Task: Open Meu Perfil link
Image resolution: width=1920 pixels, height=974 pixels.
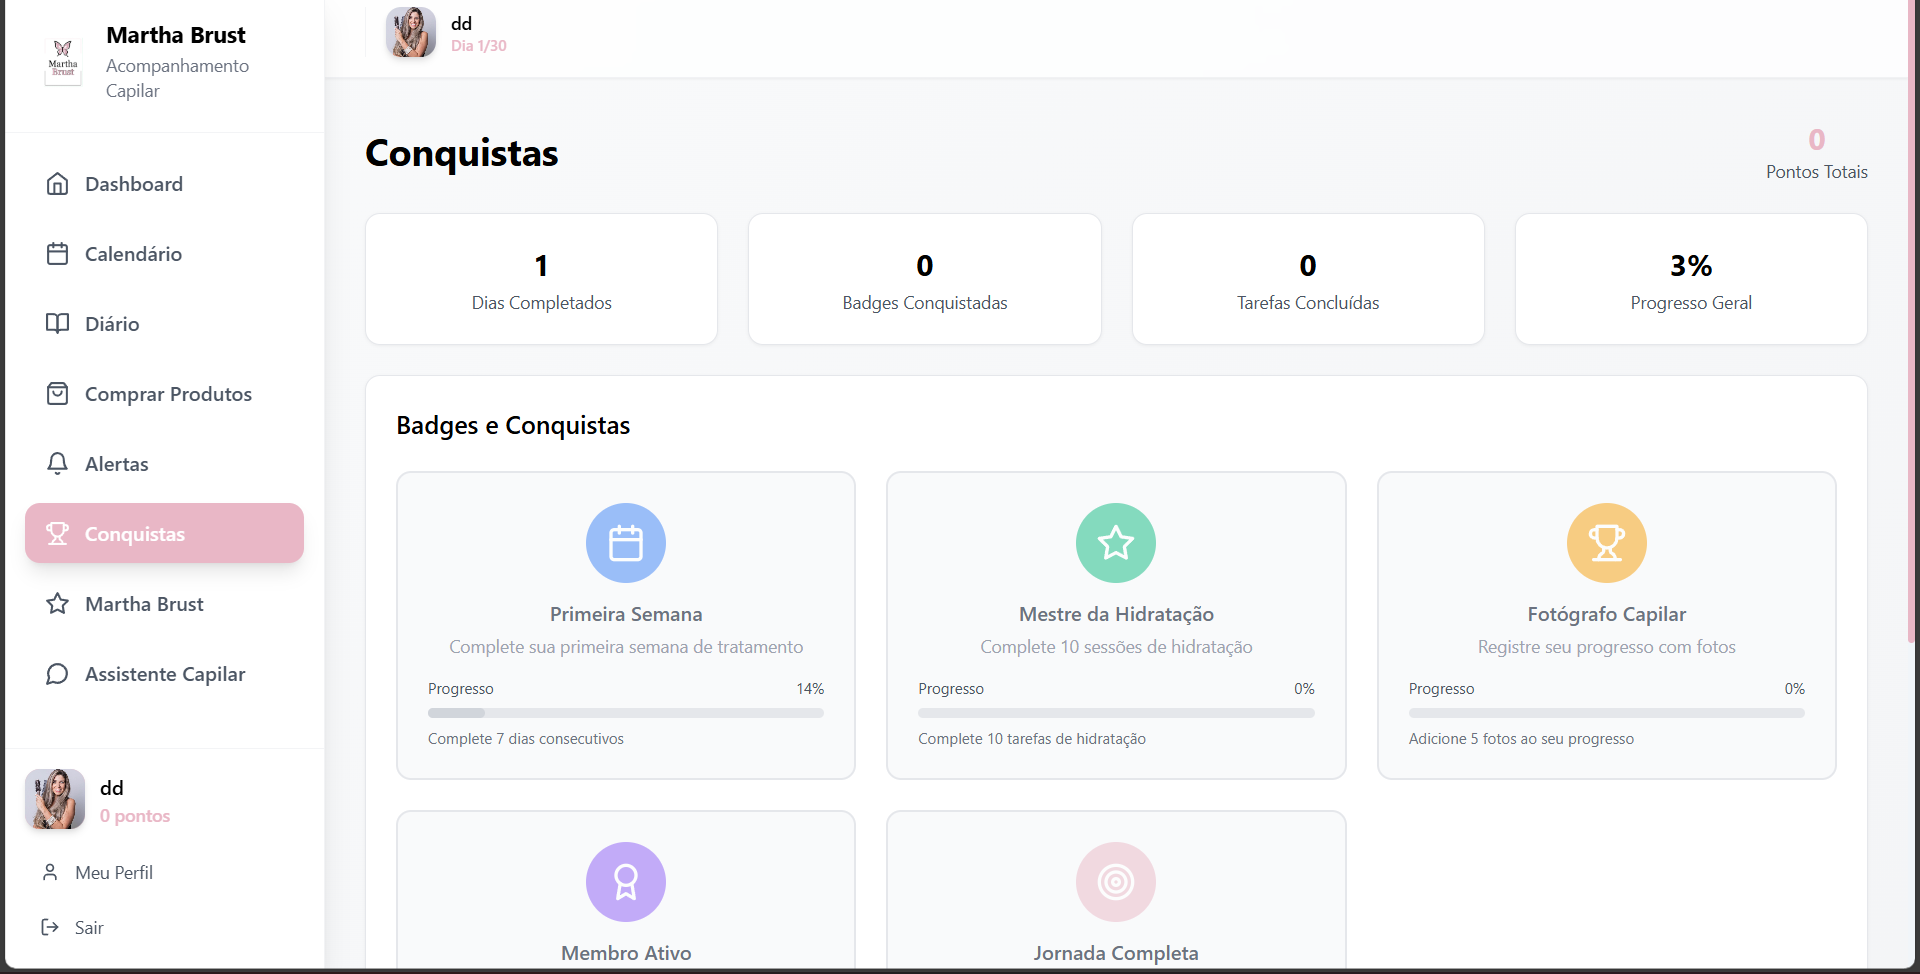Action: (x=113, y=873)
